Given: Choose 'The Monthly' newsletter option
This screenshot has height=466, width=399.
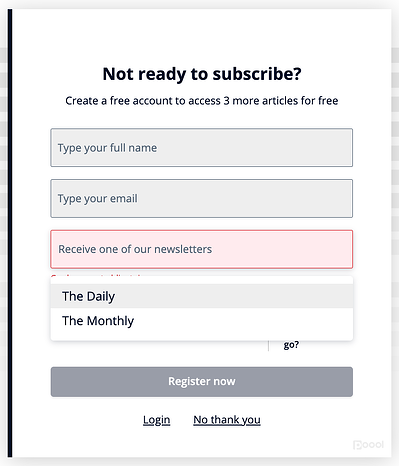Looking at the screenshot, I should click(202, 321).
